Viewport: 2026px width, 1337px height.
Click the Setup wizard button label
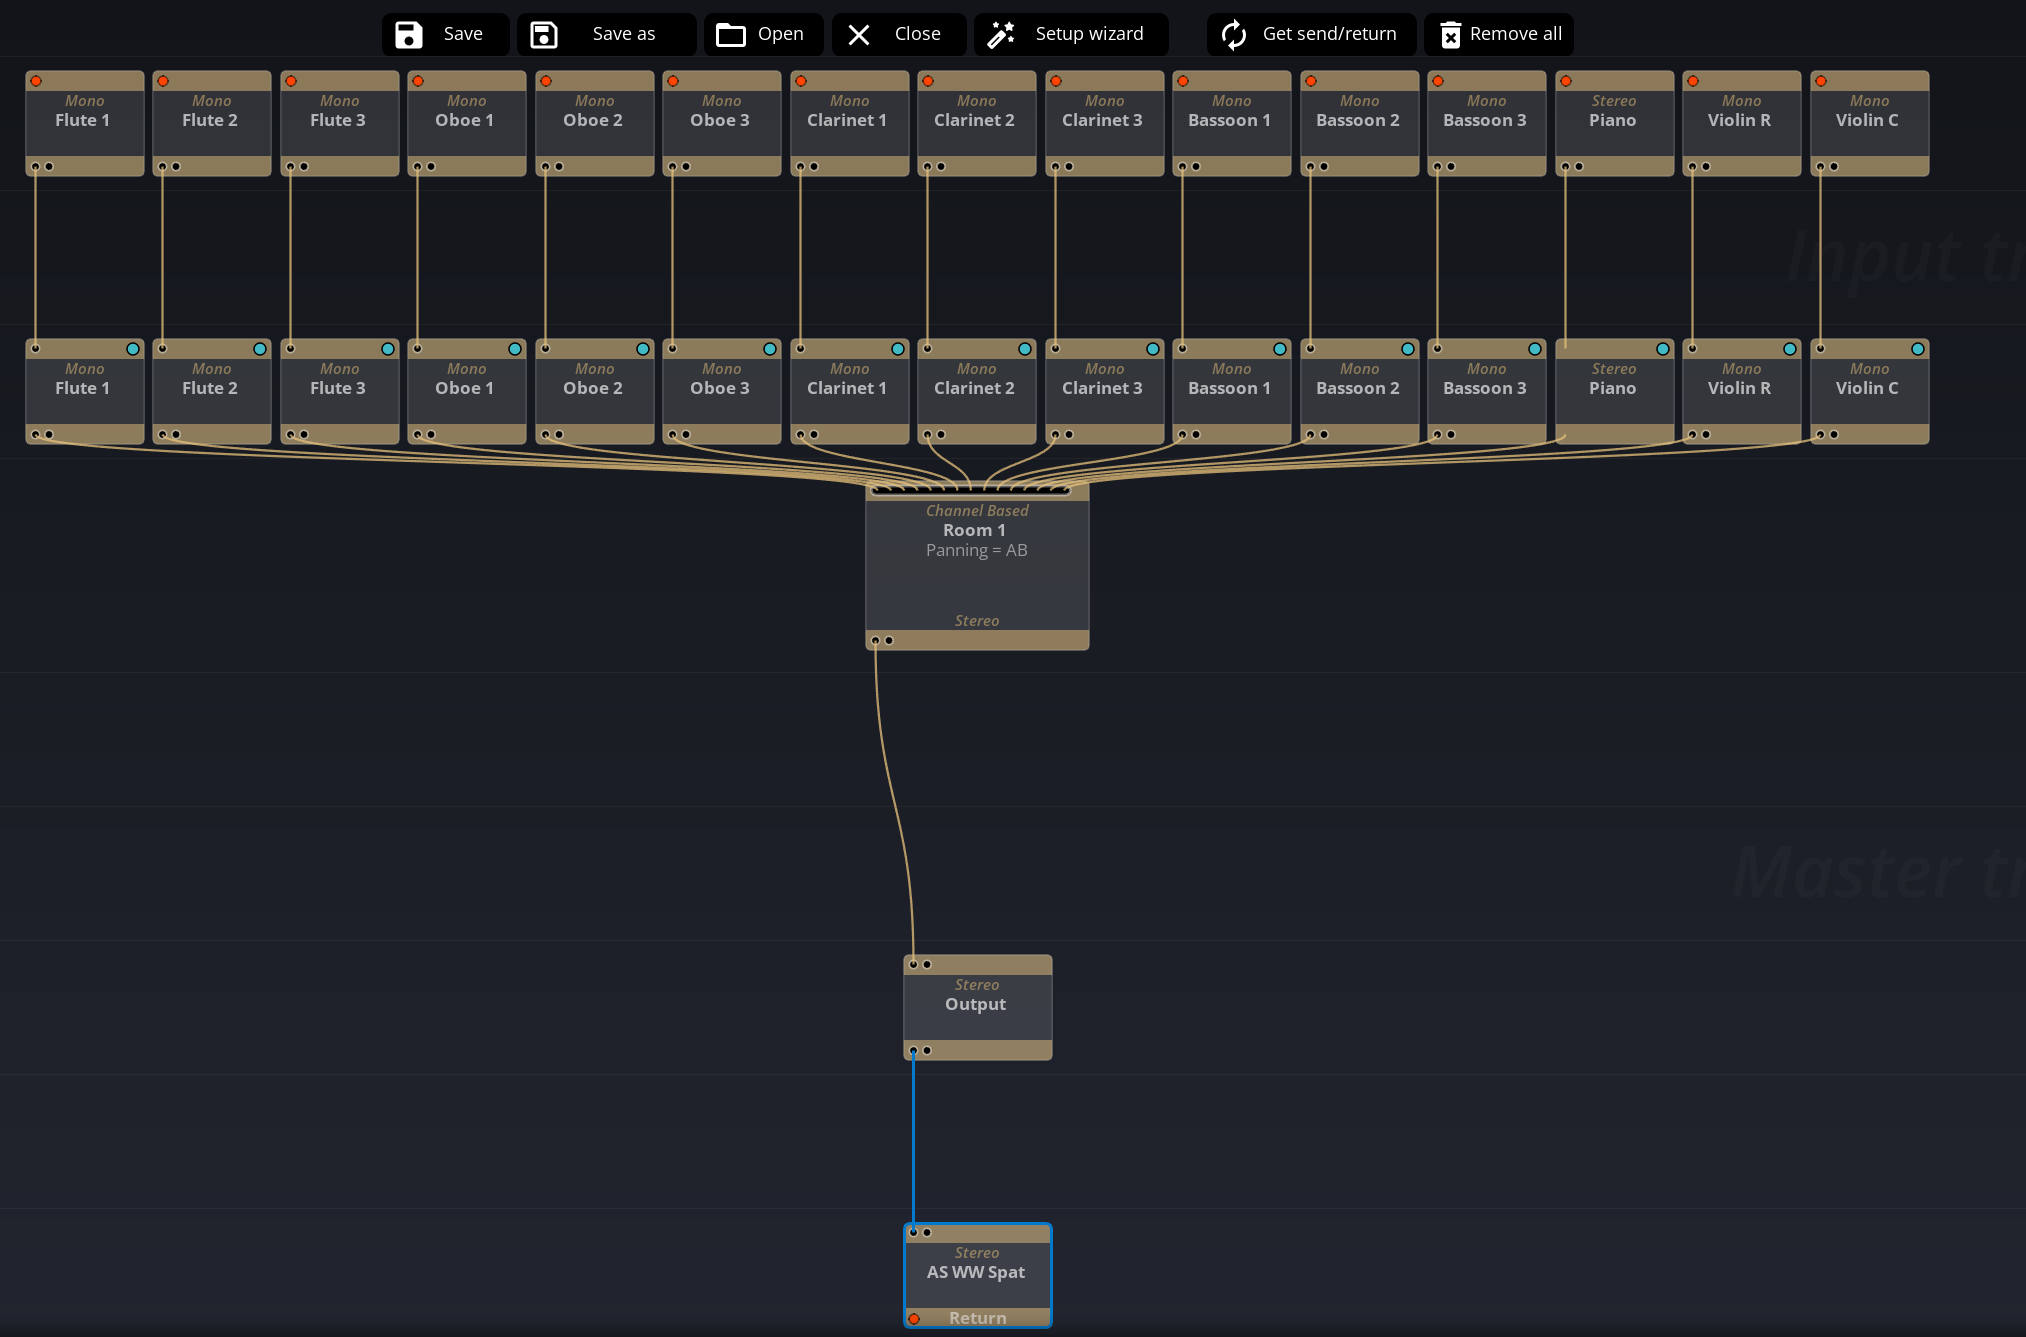[x=1089, y=34]
